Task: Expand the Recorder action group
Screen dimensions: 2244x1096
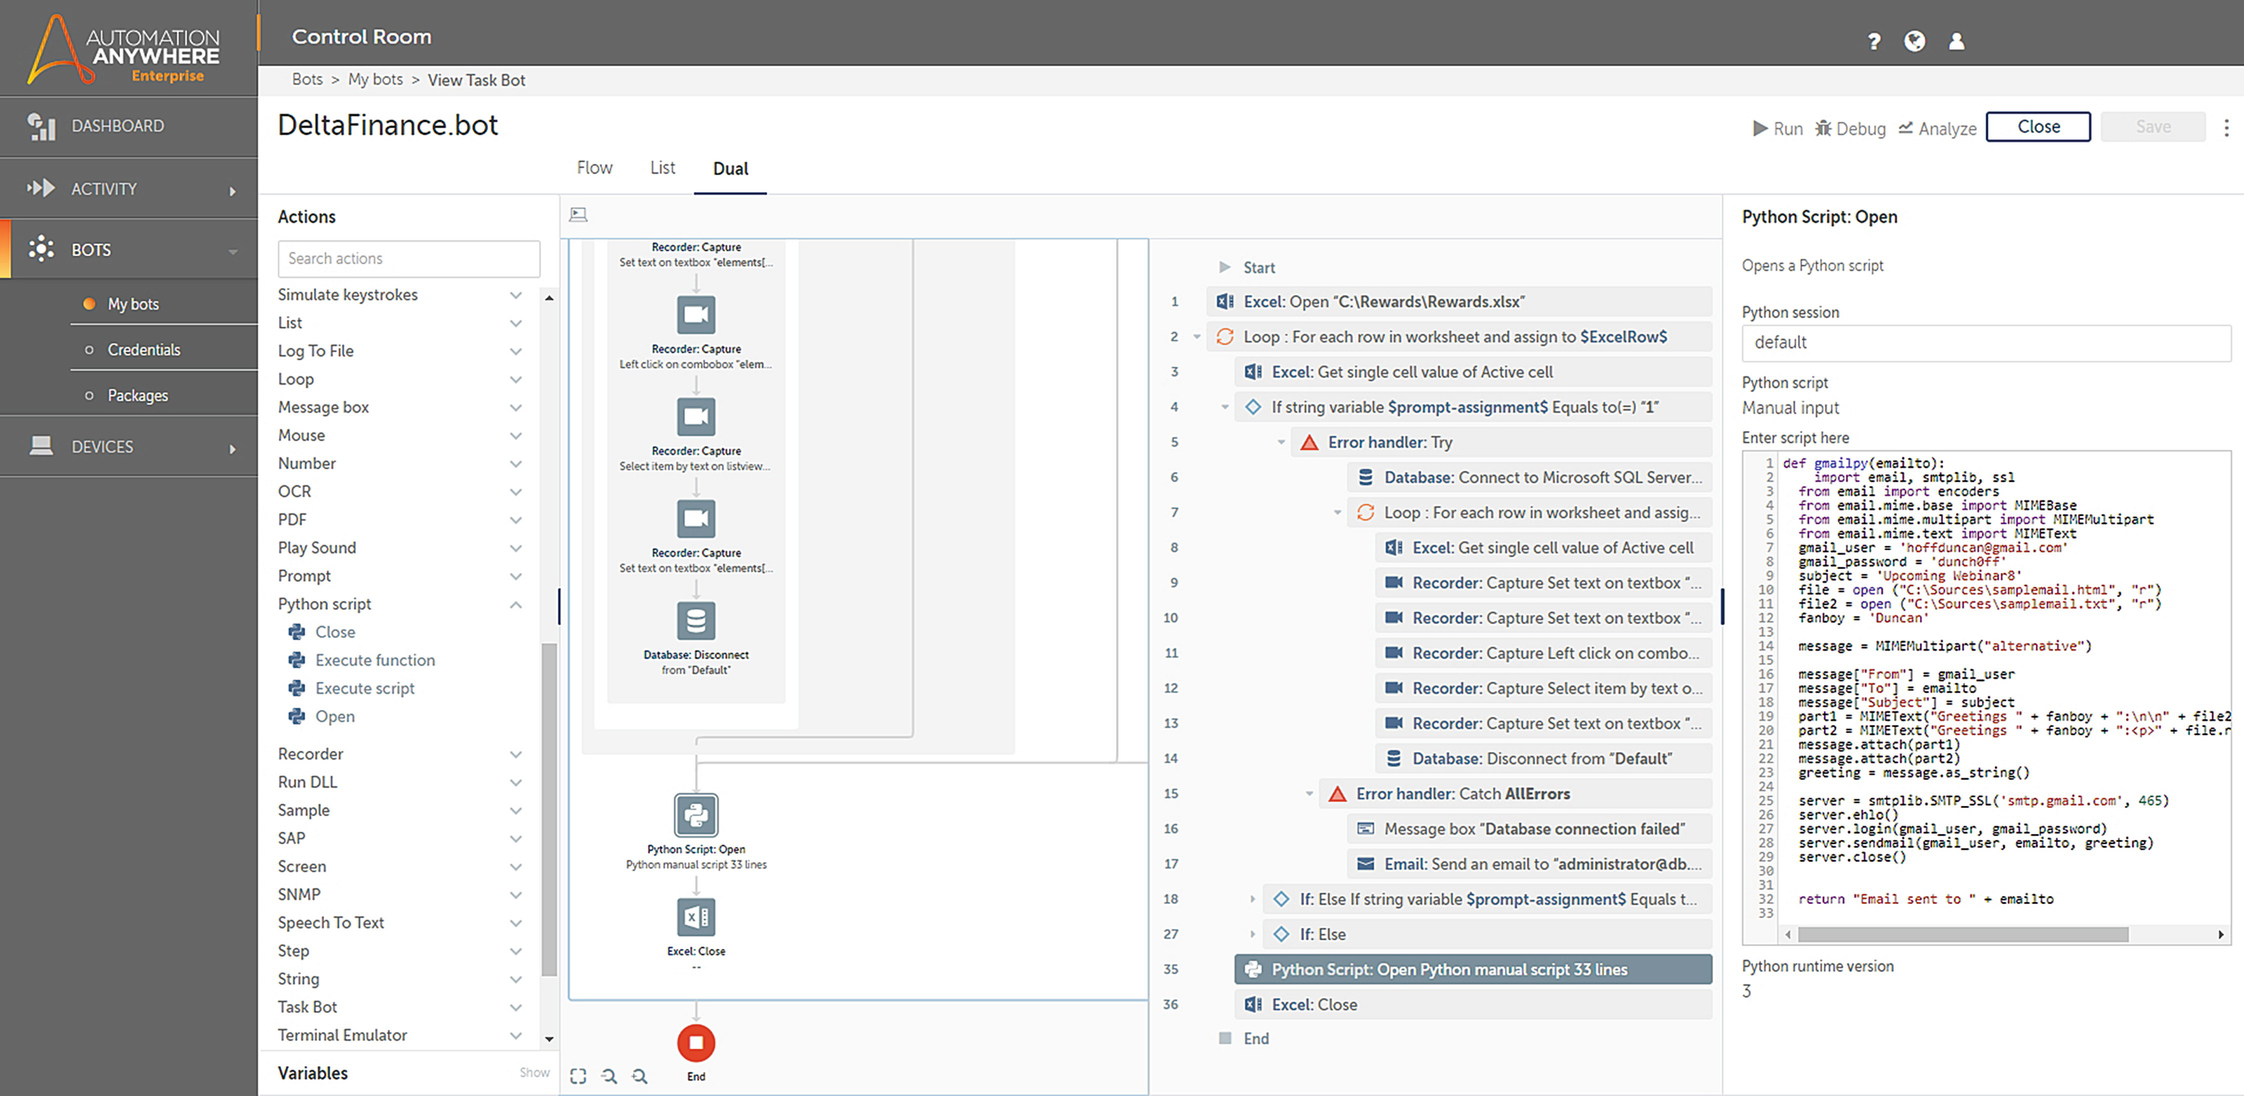Action: pos(516,754)
